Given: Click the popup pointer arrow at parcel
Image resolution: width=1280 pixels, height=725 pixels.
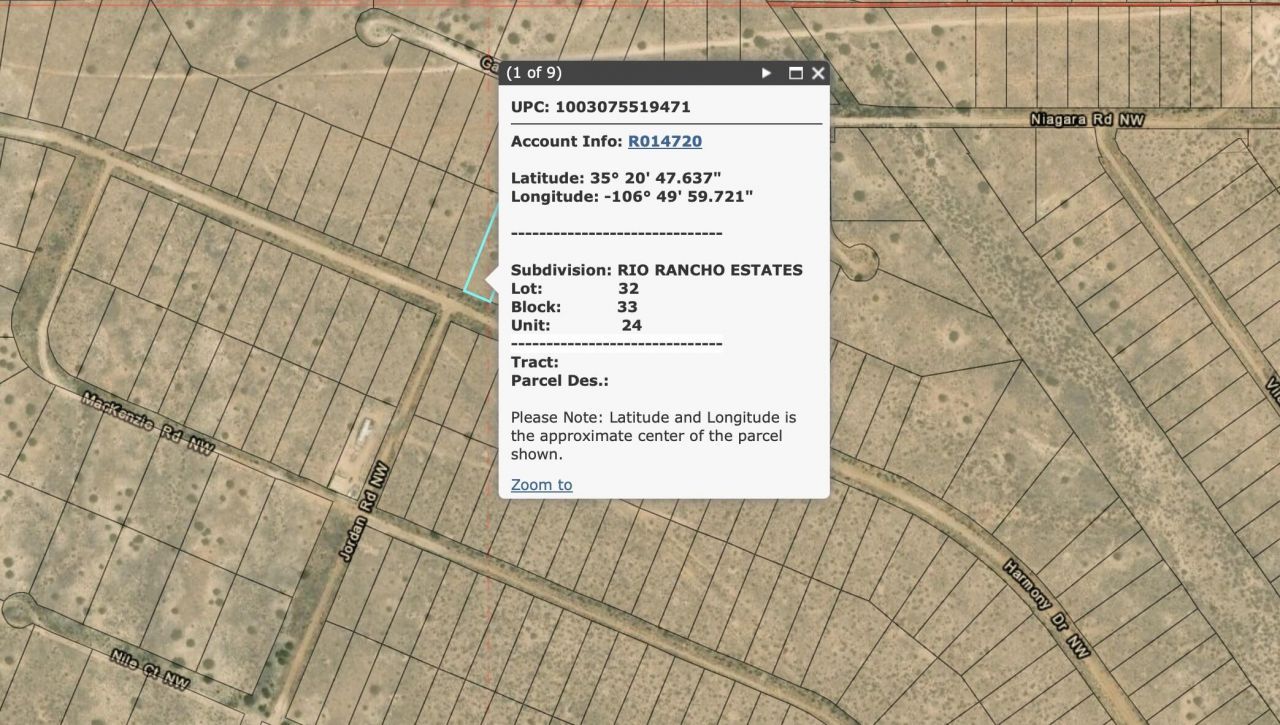Looking at the screenshot, I should [x=491, y=281].
